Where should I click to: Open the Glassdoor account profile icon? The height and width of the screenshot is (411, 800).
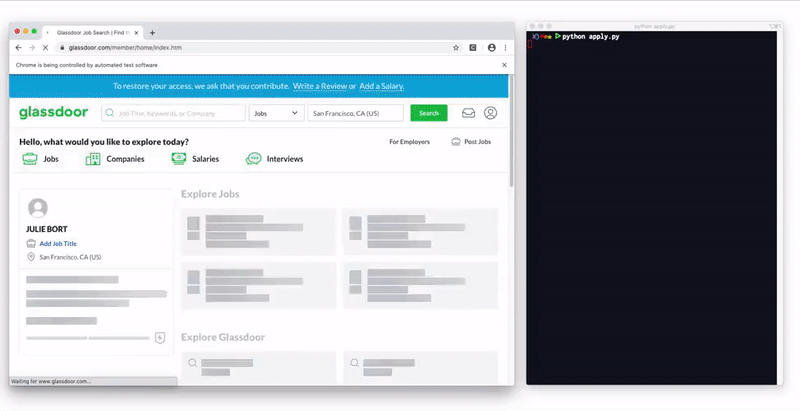(490, 113)
